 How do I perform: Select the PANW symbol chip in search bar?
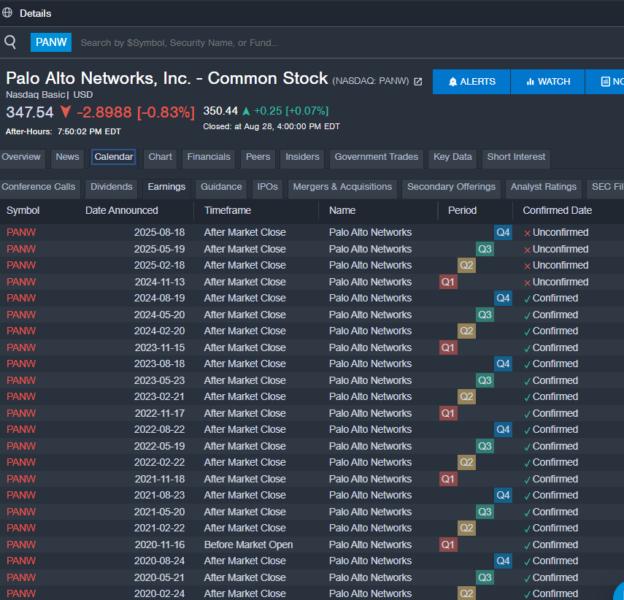(51, 42)
